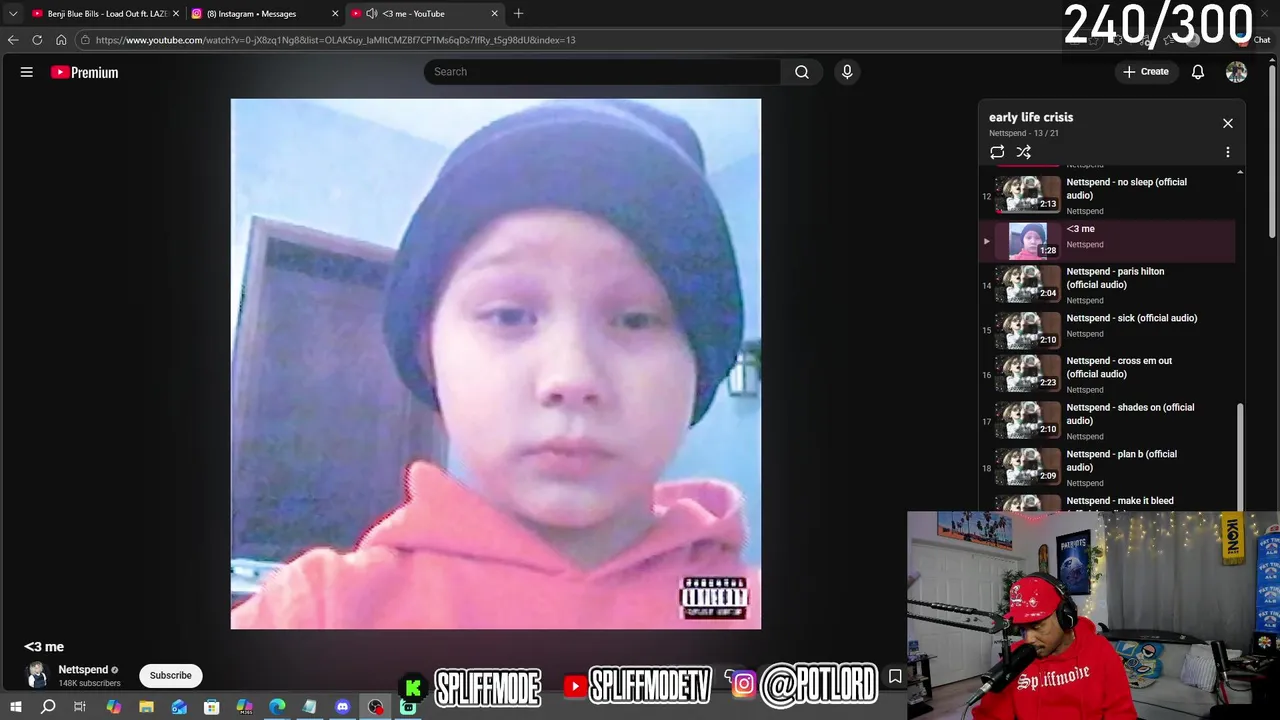Screen dimensions: 1280x720
Task: Open the account avatar menu
Action: (x=1237, y=72)
